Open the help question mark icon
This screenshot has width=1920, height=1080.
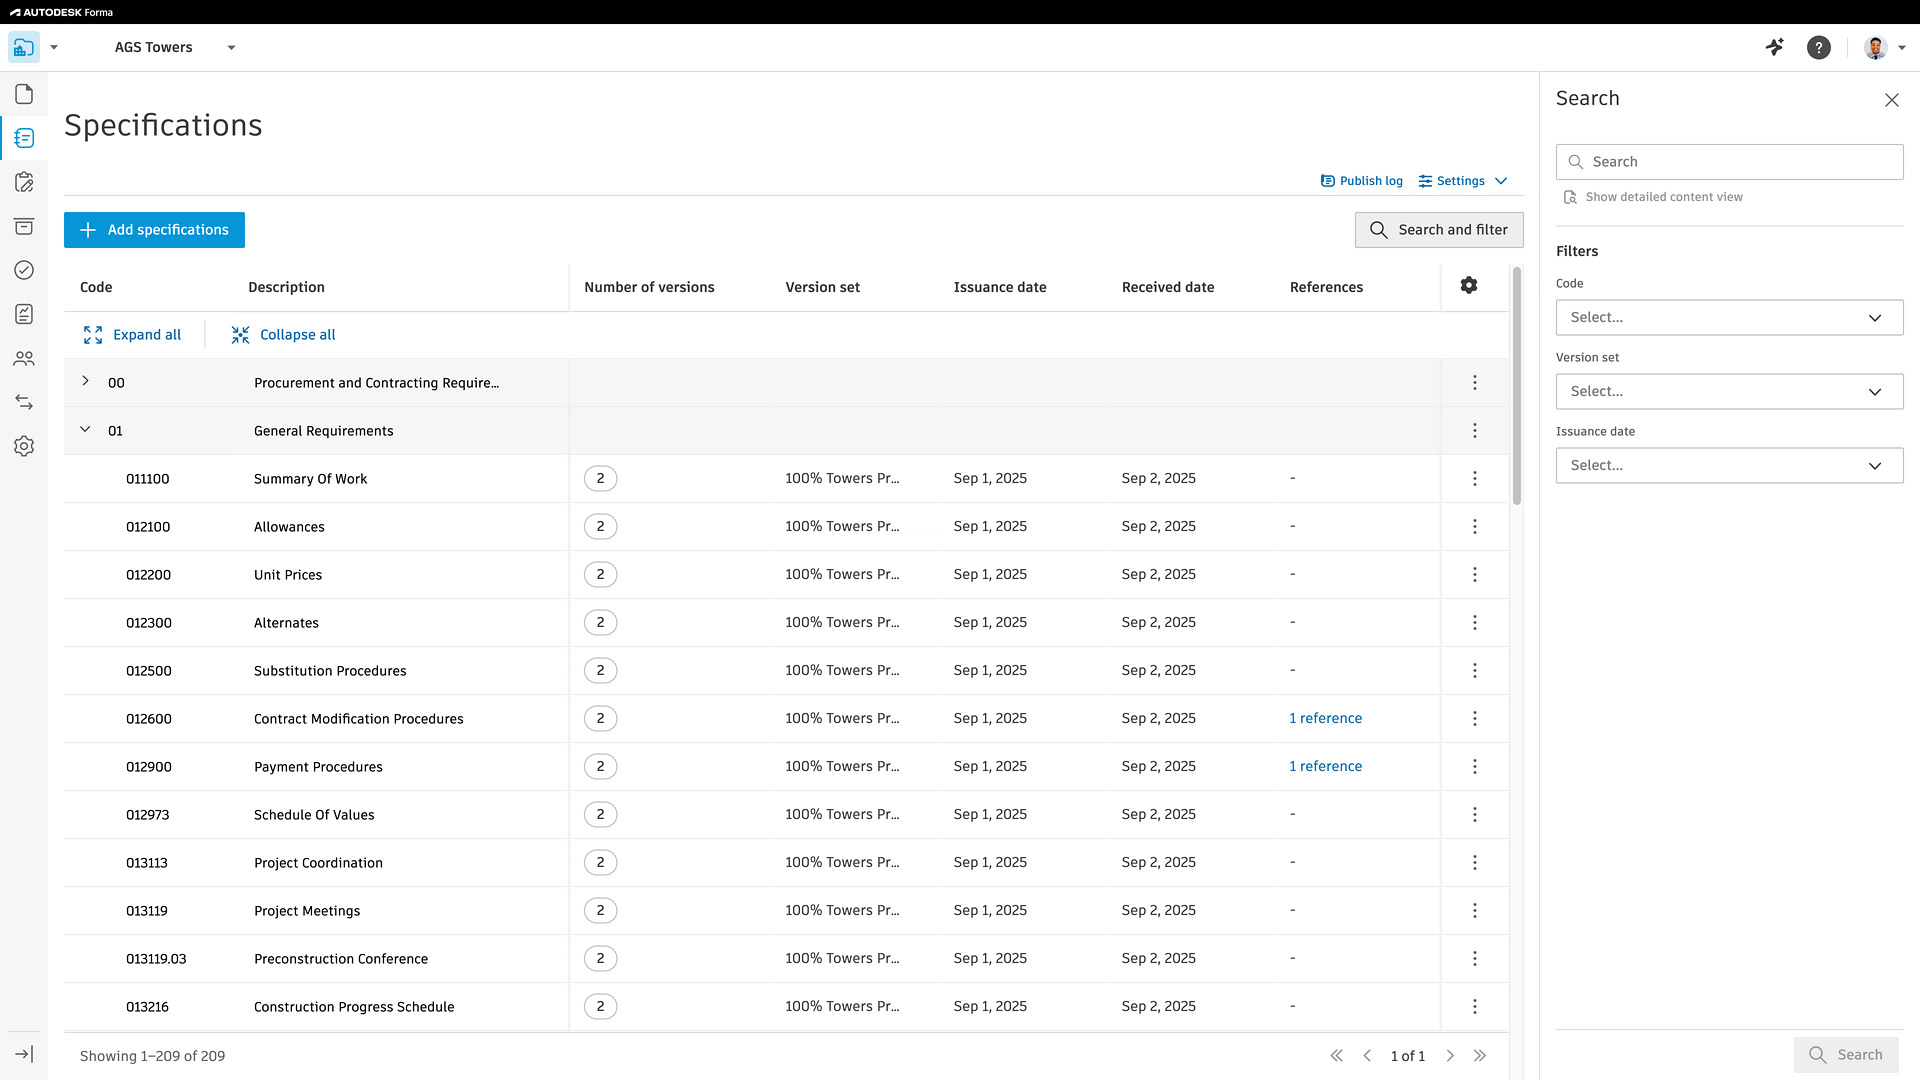click(x=1819, y=47)
